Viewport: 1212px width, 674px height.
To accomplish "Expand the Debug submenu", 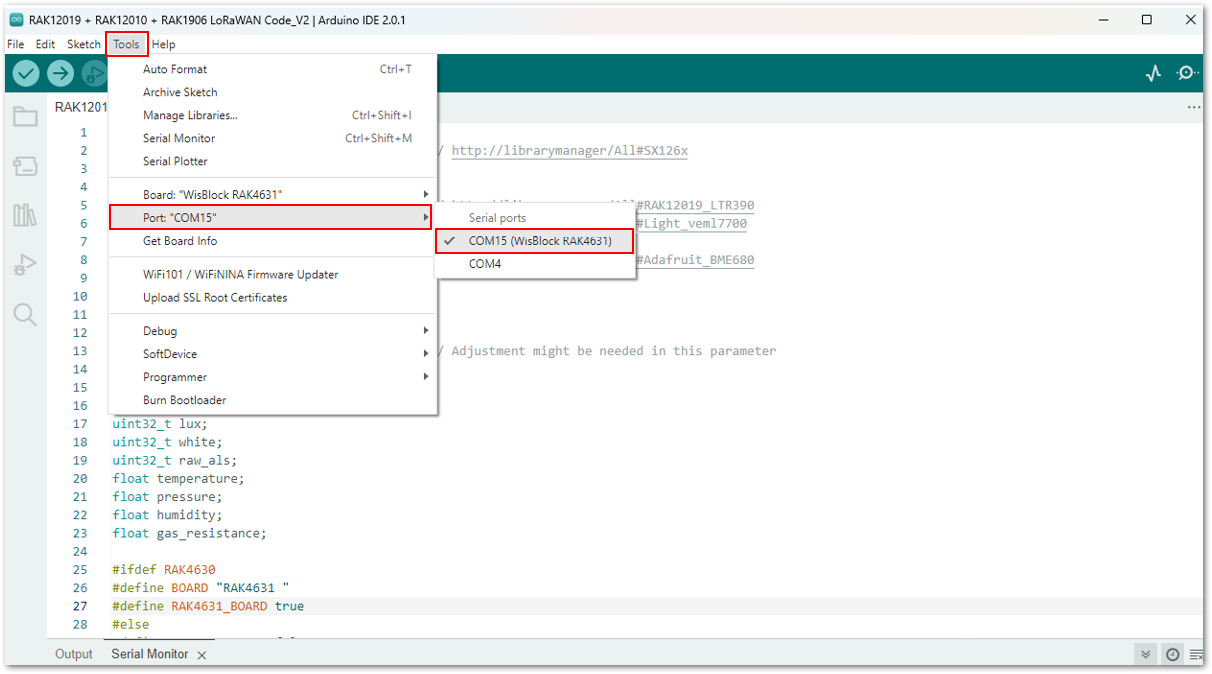I will pyautogui.click(x=272, y=331).
